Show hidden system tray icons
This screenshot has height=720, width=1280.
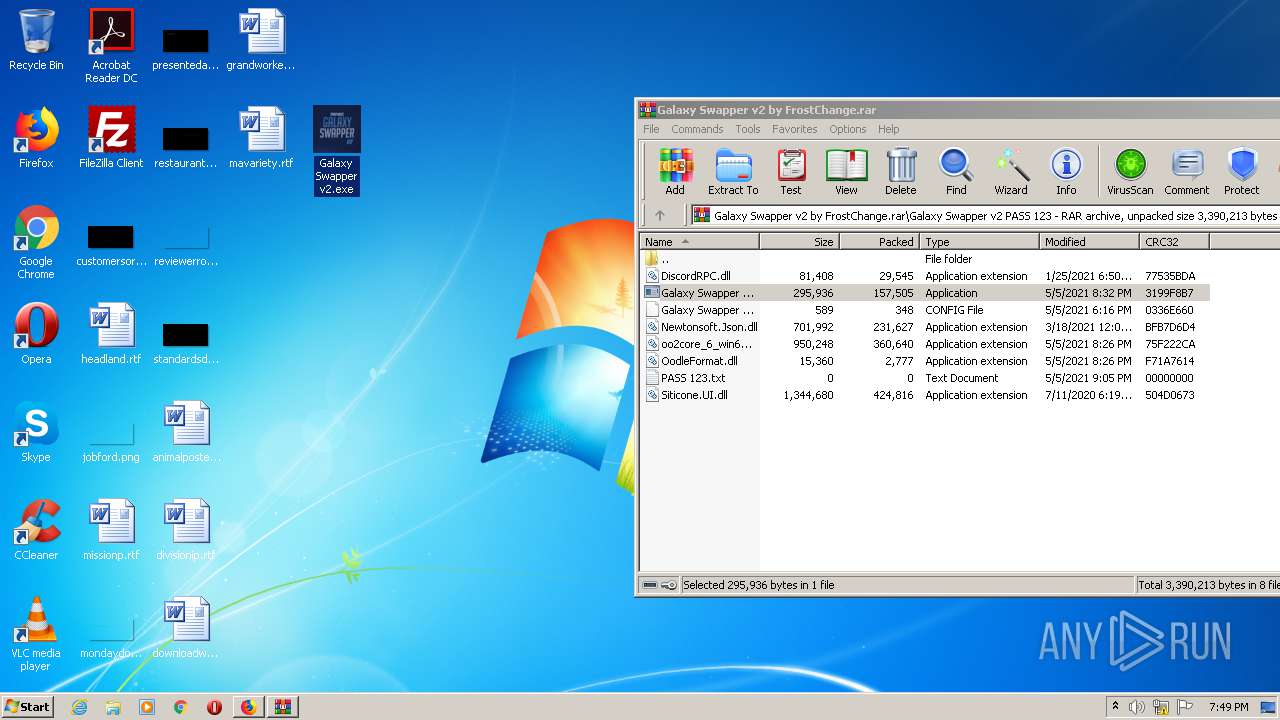pos(1115,707)
